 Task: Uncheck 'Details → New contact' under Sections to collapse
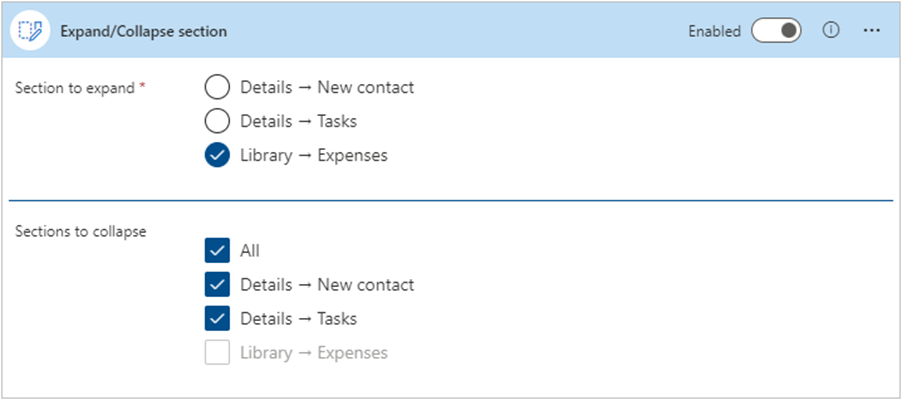[217, 285]
